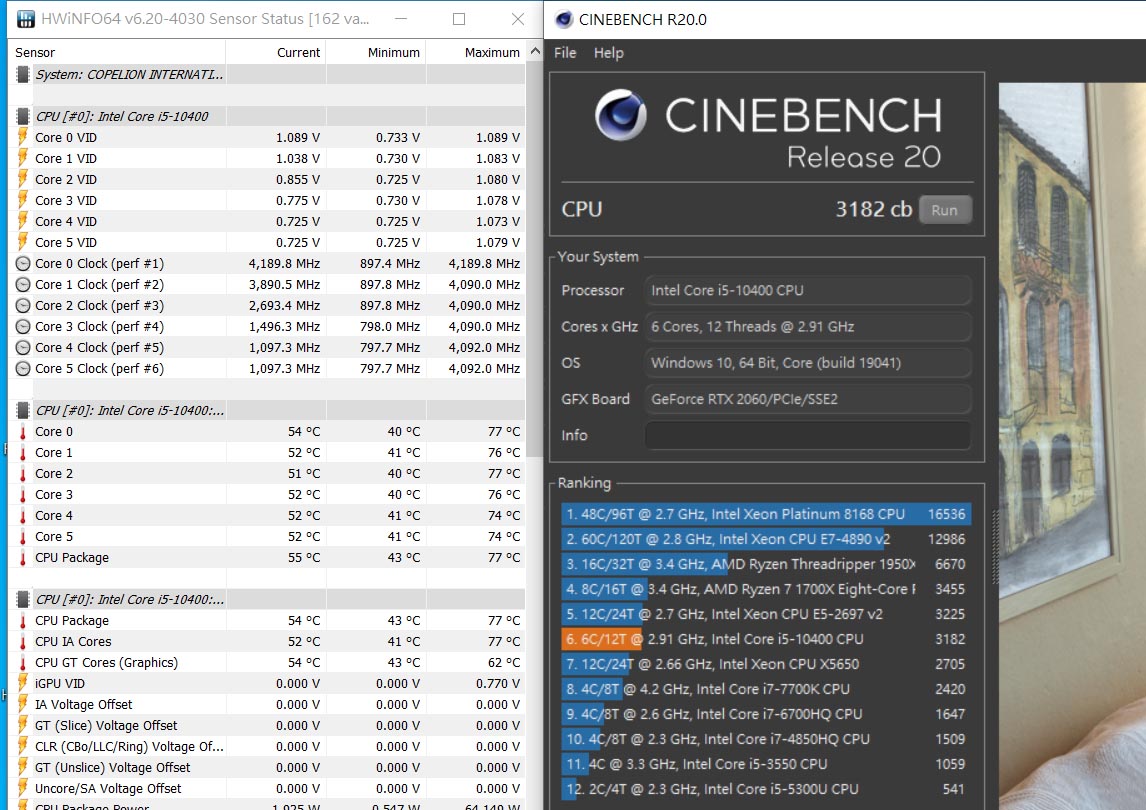Maximize the HWiNFO64 Sensor Status window
The height and width of the screenshot is (810, 1146).
pos(459,19)
